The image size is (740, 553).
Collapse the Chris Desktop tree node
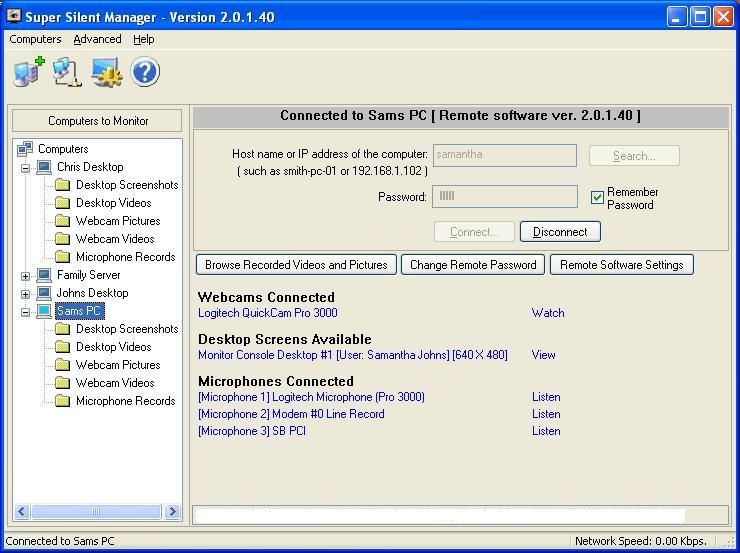(26, 168)
